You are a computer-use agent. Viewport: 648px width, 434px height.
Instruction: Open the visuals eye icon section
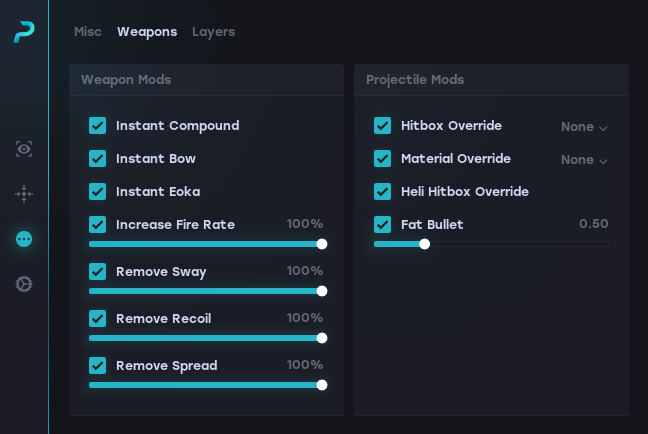[24, 149]
